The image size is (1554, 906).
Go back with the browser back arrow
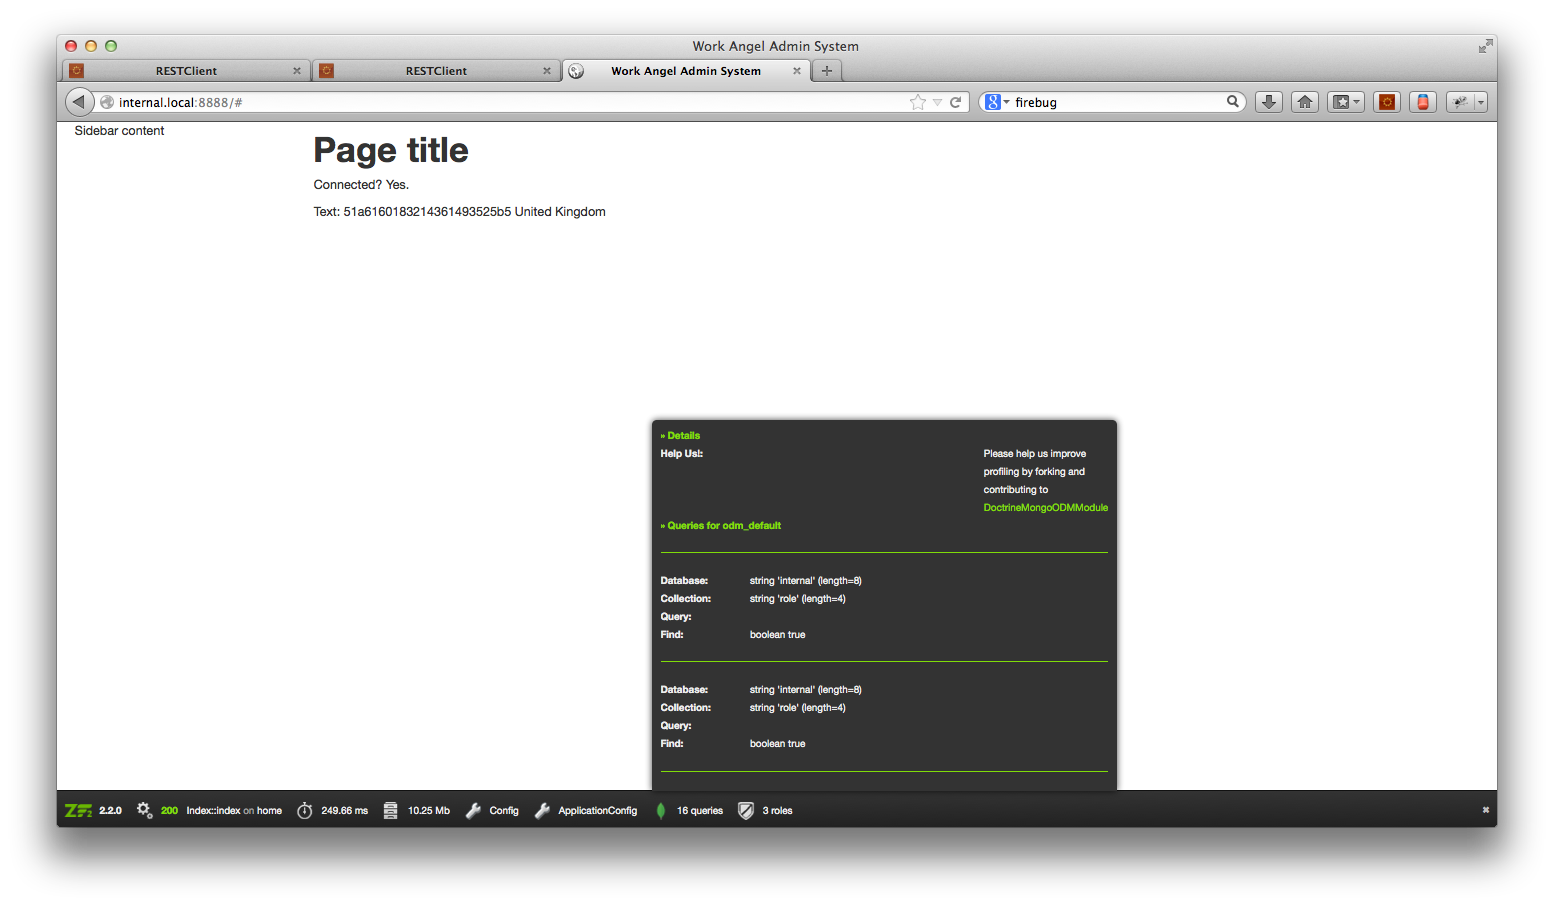click(79, 102)
